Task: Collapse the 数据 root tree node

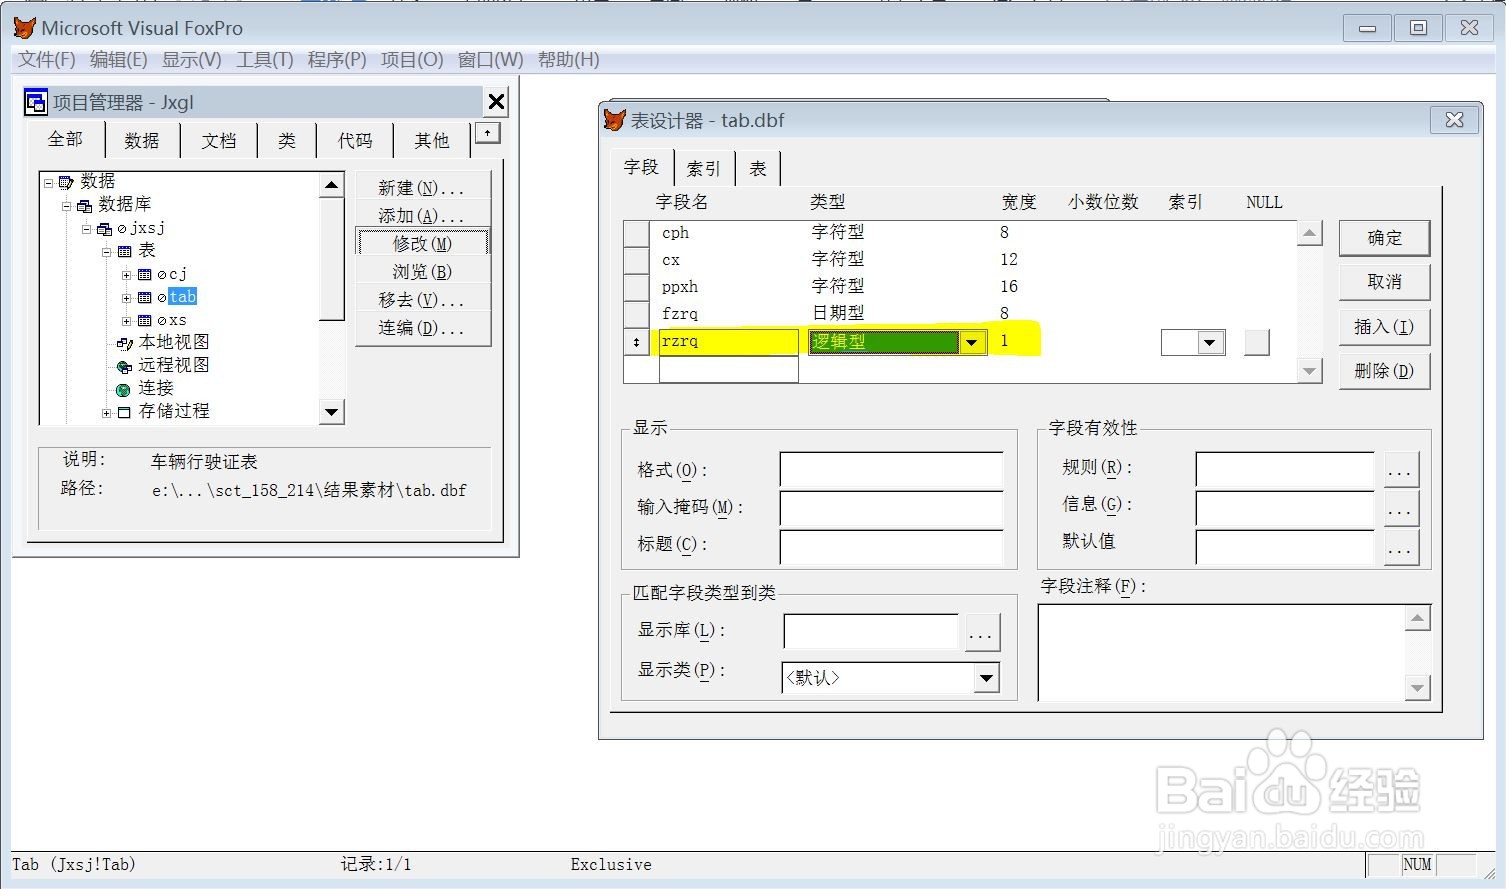Action: [x=48, y=183]
